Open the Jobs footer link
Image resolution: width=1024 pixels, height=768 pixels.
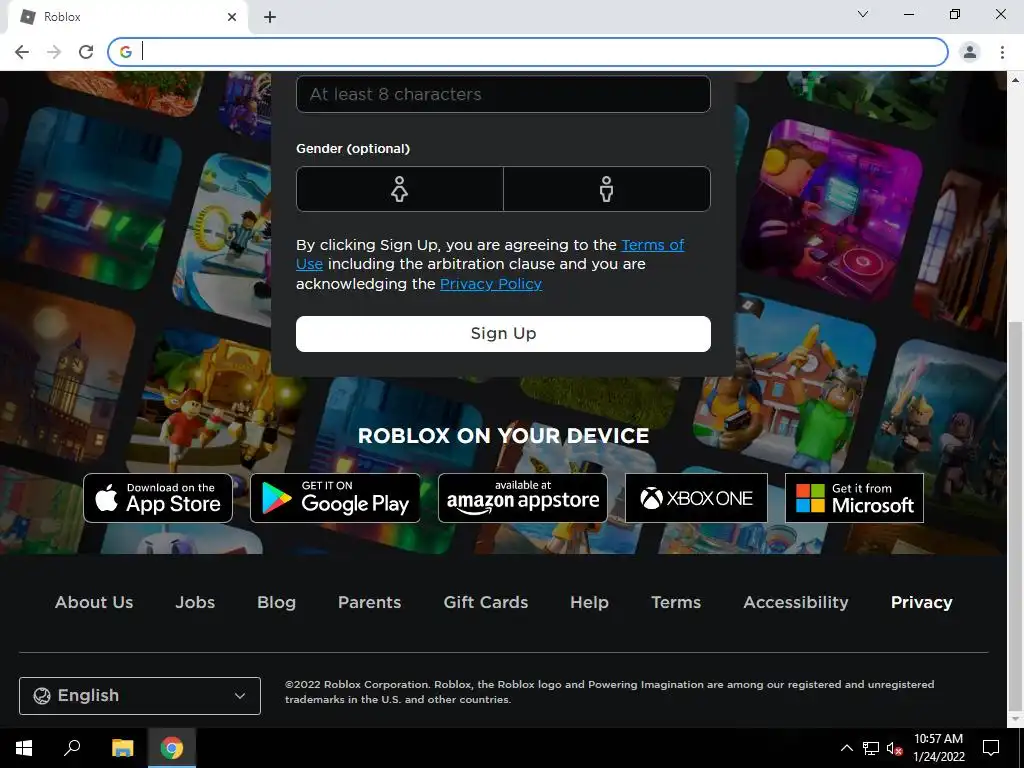coord(195,602)
